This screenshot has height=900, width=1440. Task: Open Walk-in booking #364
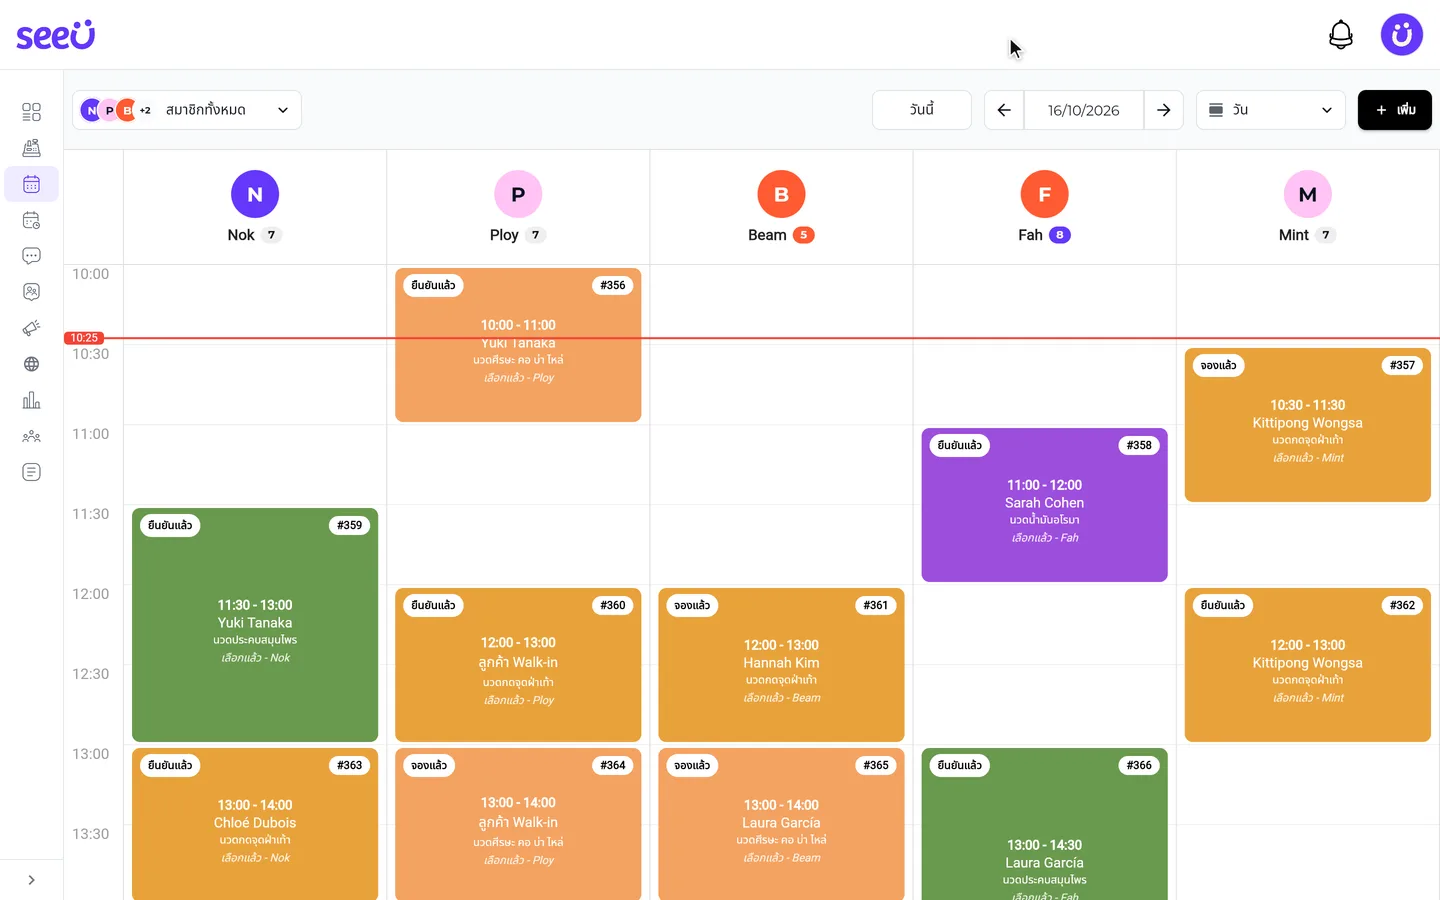[x=518, y=824]
